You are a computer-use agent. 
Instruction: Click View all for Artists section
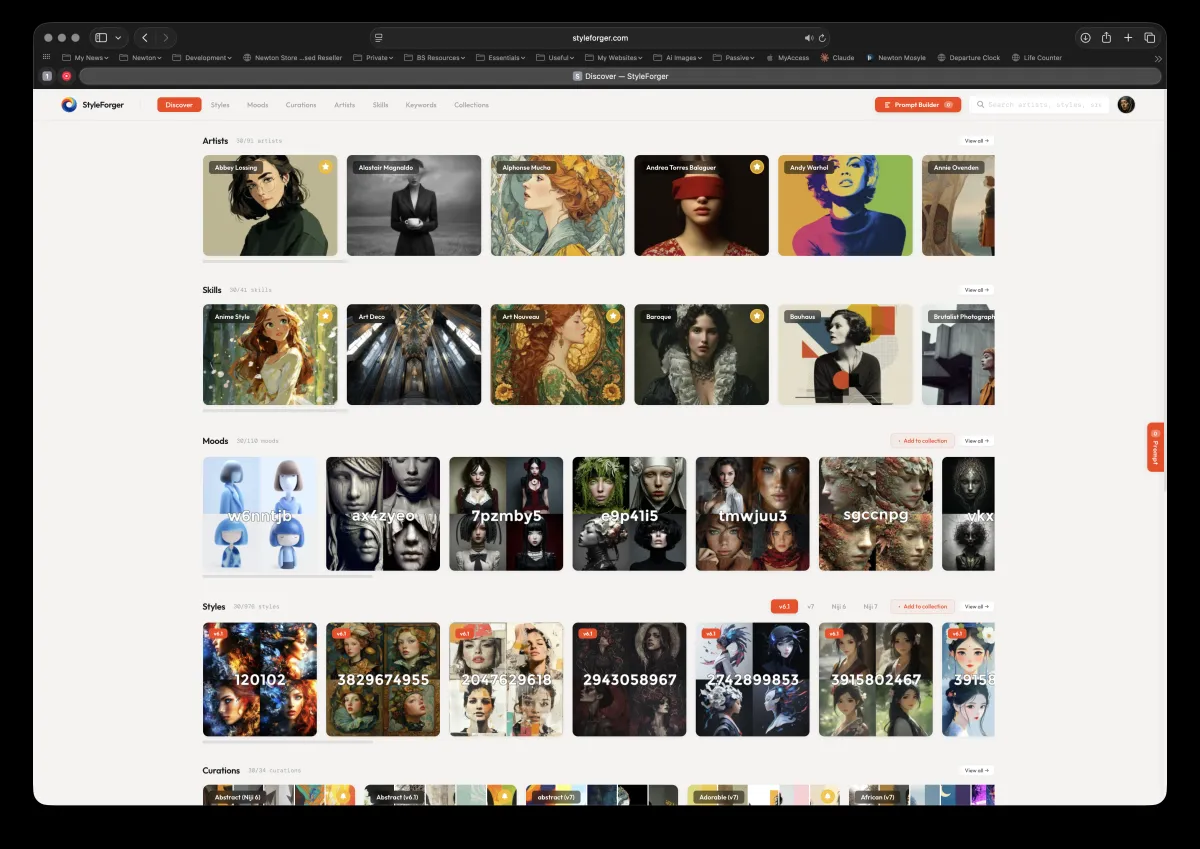(x=976, y=141)
